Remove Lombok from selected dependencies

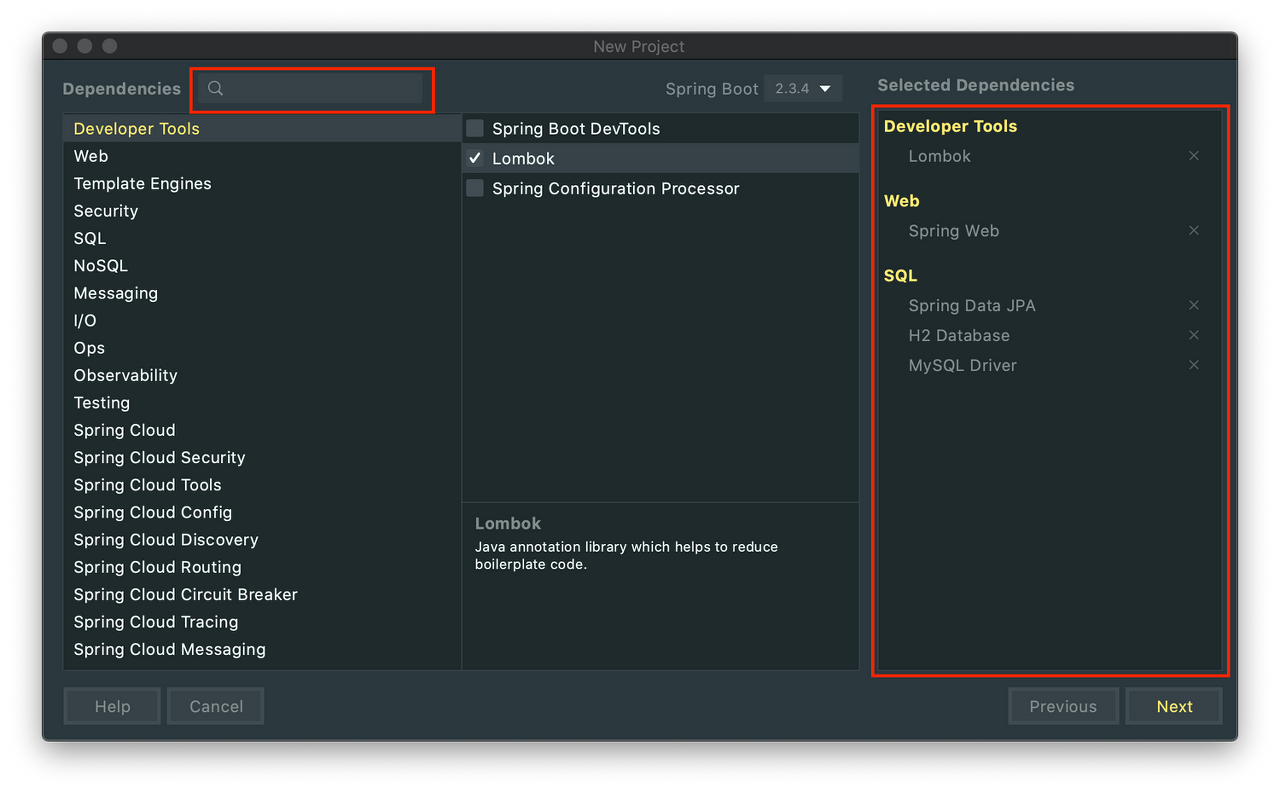click(1193, 156)
